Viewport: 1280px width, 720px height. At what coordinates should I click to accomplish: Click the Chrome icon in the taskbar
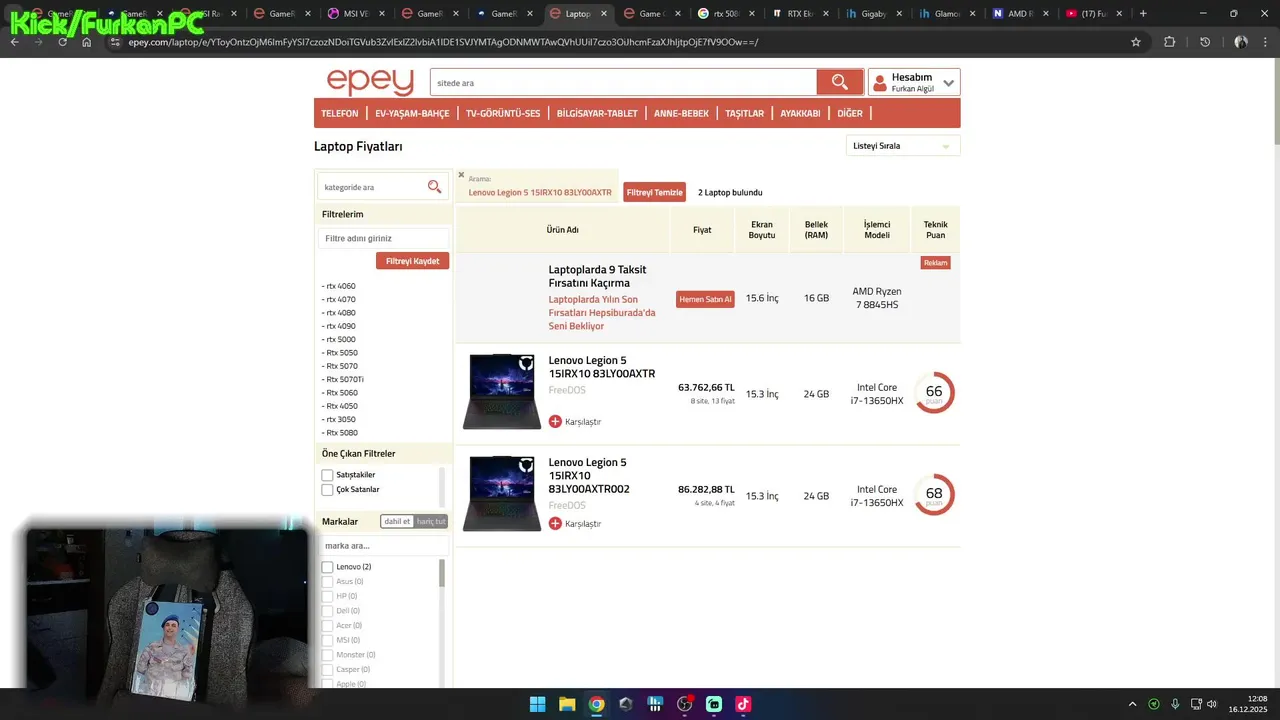pyautogui.click(x=596, y=704)
